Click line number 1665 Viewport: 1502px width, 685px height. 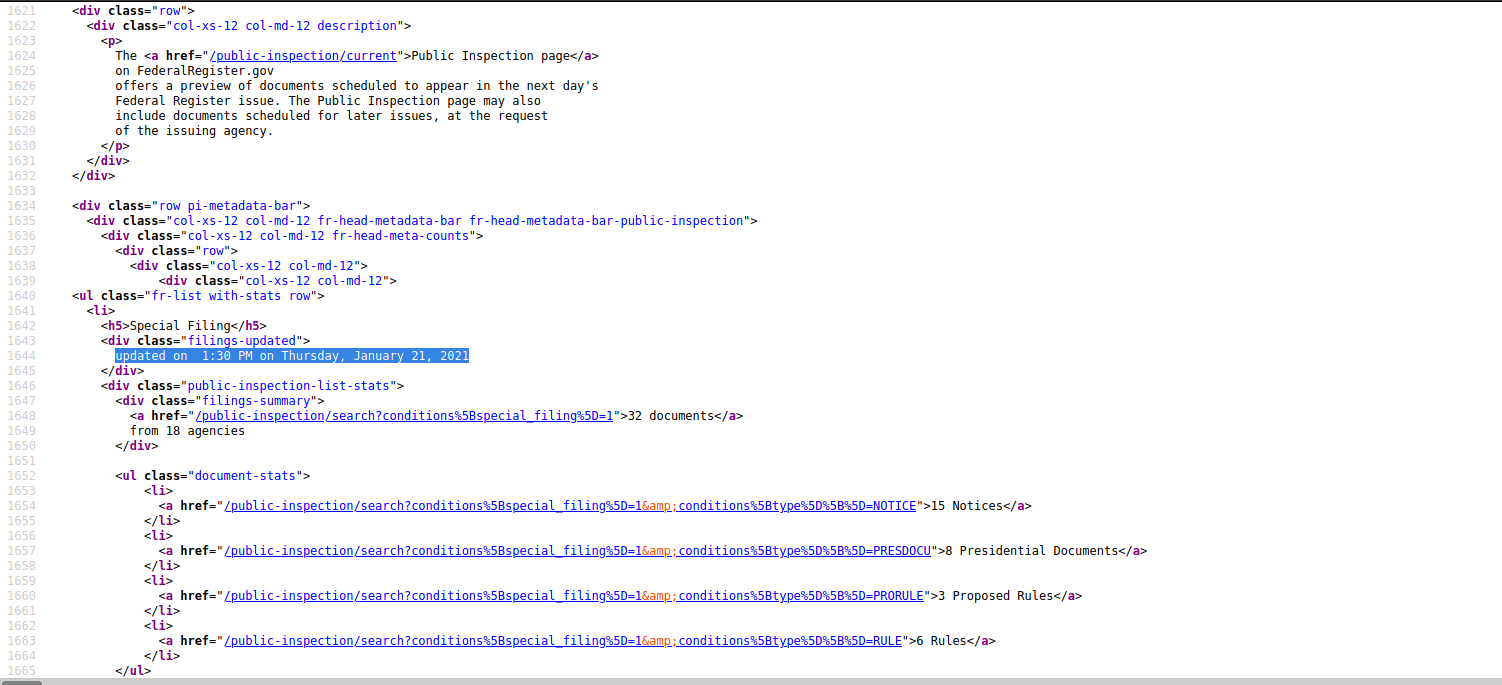pos(21,671)
